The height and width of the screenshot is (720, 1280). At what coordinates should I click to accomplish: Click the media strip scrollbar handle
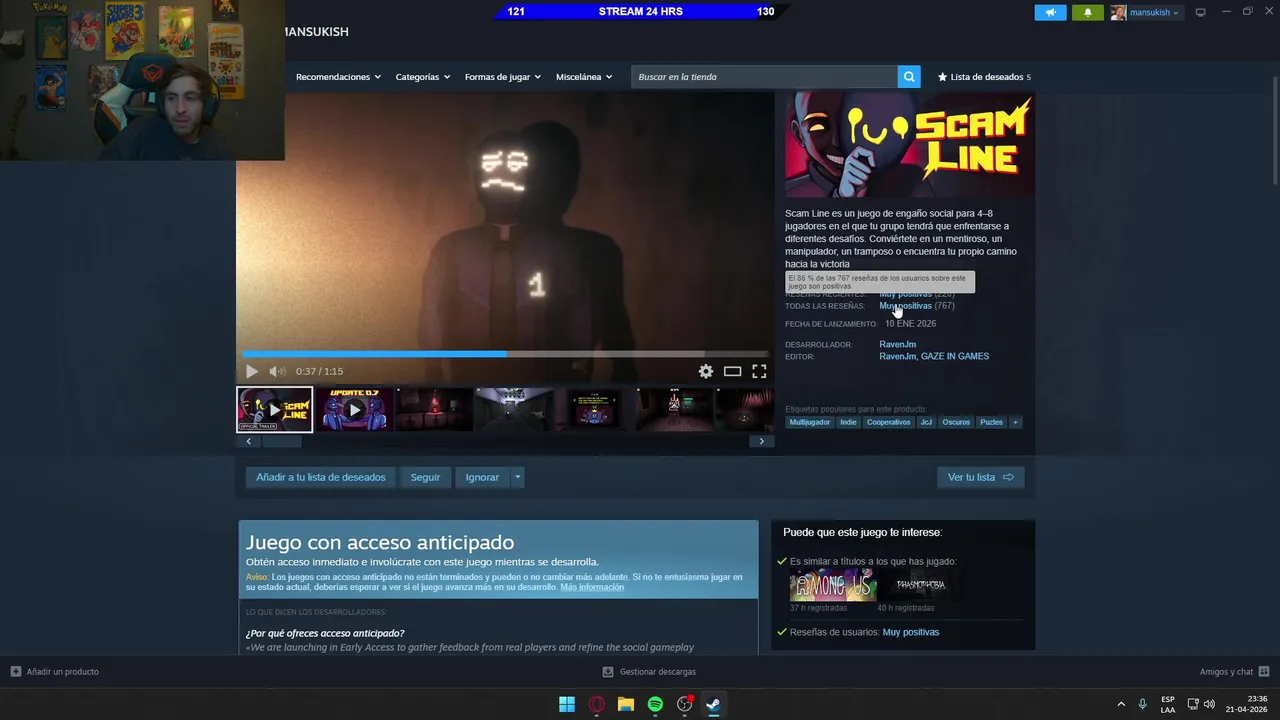tap(282, 441)
